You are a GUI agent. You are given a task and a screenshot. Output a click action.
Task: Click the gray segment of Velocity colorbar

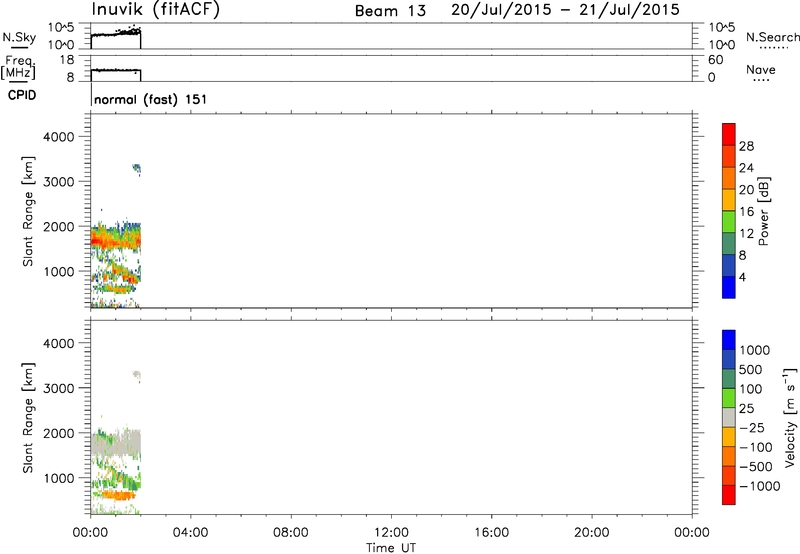pos(729,418)
